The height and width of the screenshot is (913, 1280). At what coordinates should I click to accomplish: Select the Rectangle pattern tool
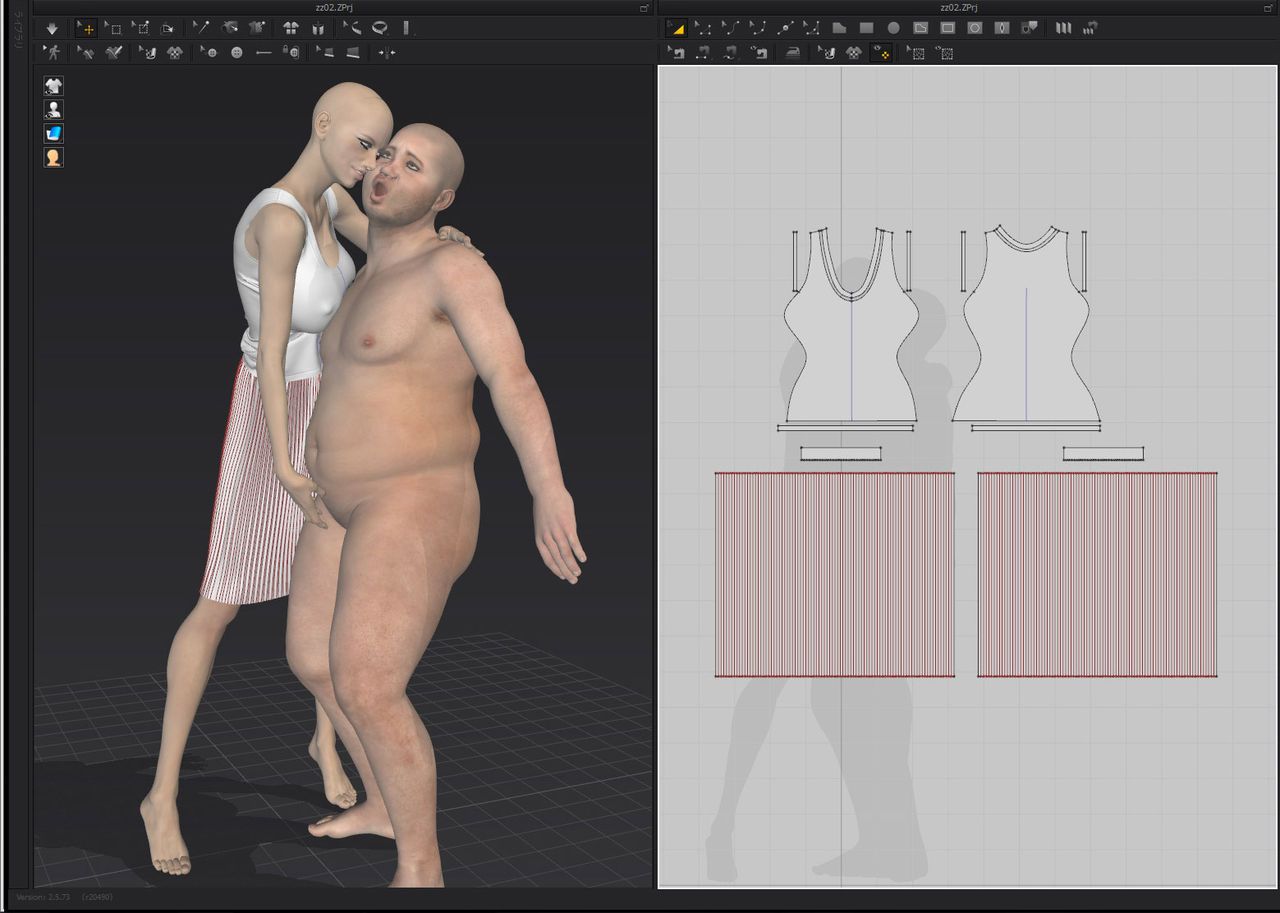(867, 28)
